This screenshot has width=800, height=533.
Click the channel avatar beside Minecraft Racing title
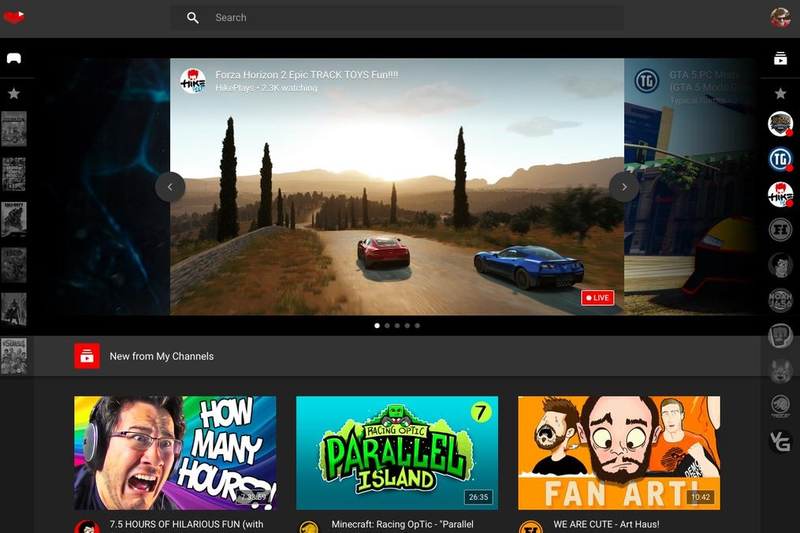309,527
